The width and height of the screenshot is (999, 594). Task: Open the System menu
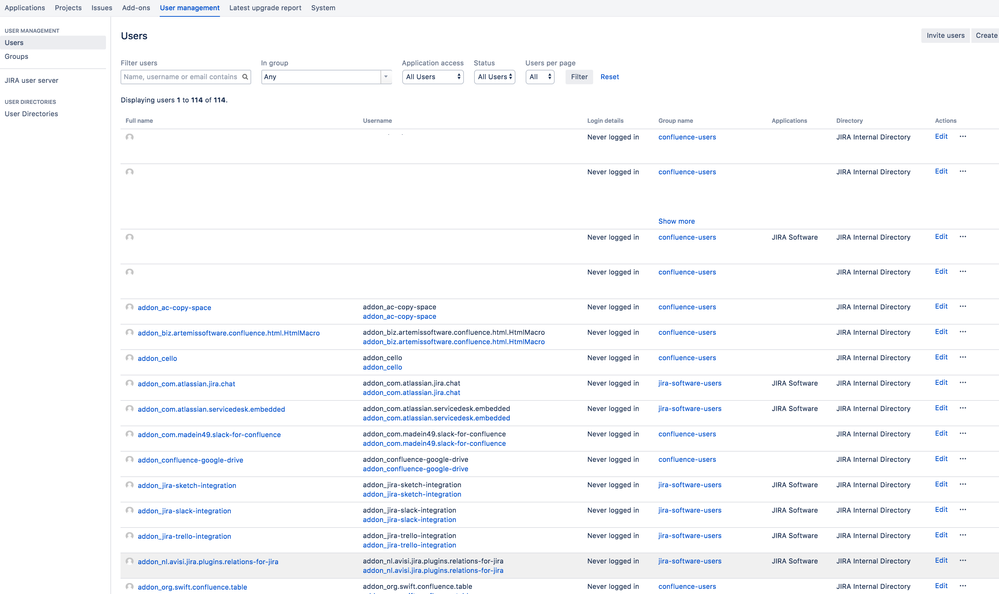[322, 7]
